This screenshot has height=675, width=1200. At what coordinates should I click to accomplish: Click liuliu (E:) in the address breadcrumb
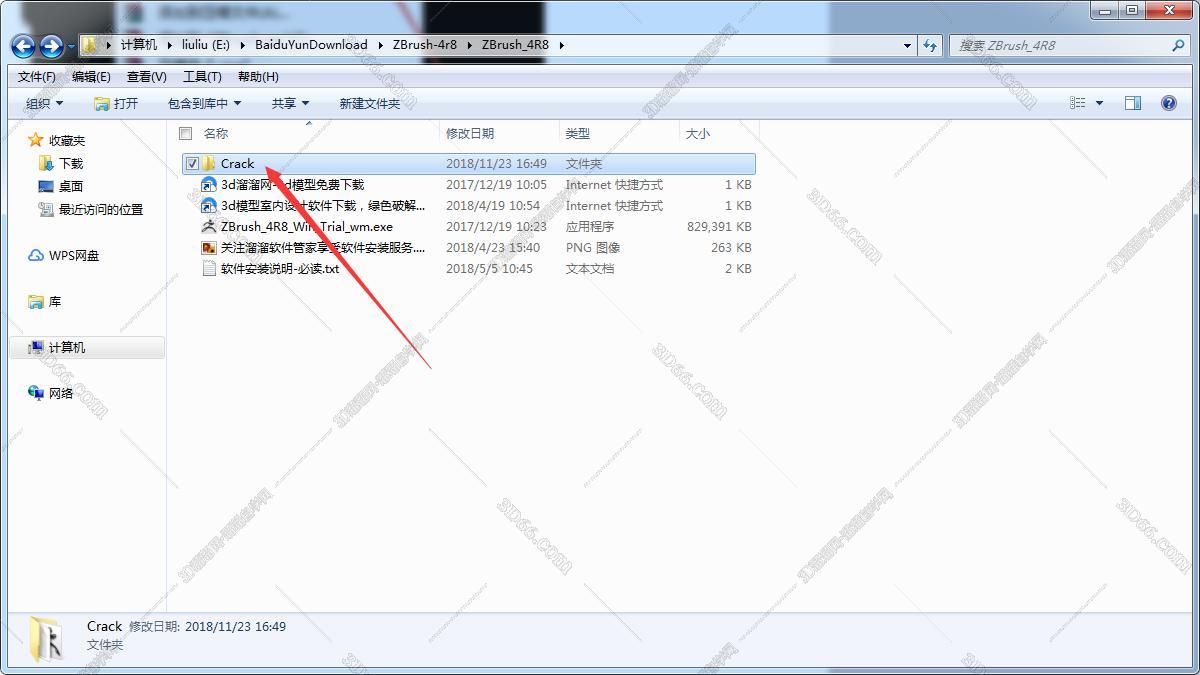[208, 45]
